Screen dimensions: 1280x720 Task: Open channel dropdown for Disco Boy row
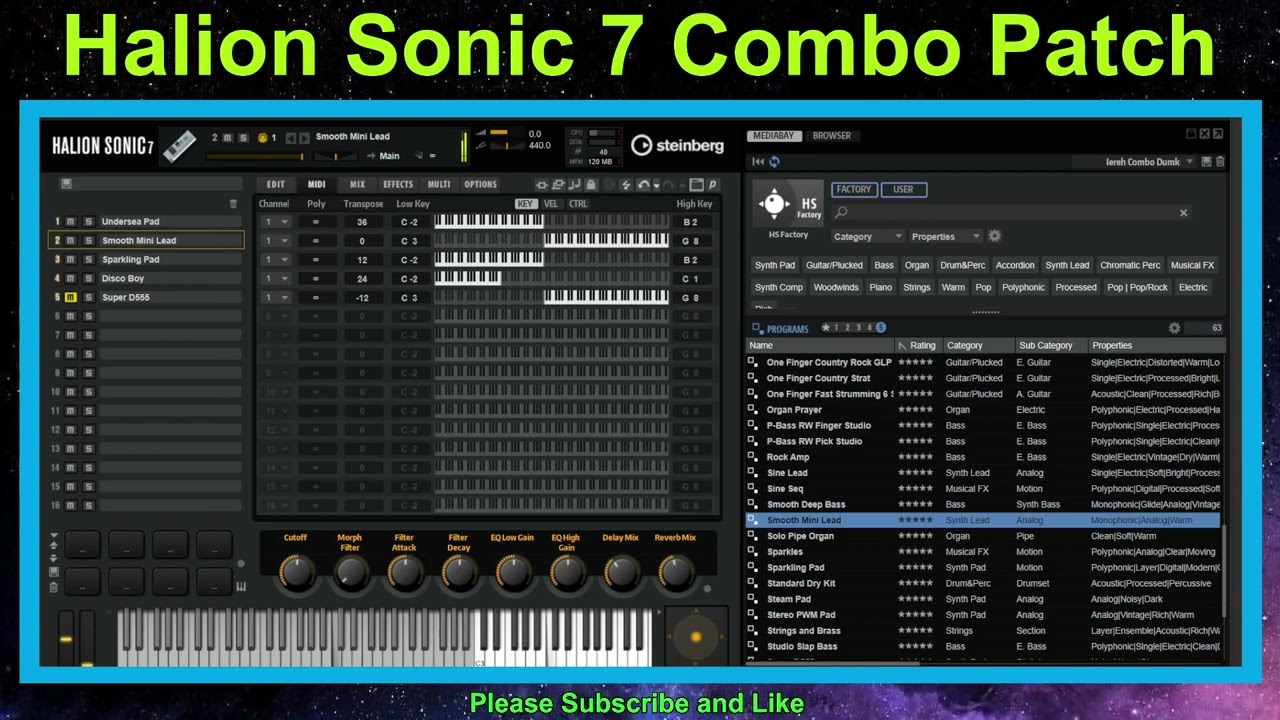[275, 279]
